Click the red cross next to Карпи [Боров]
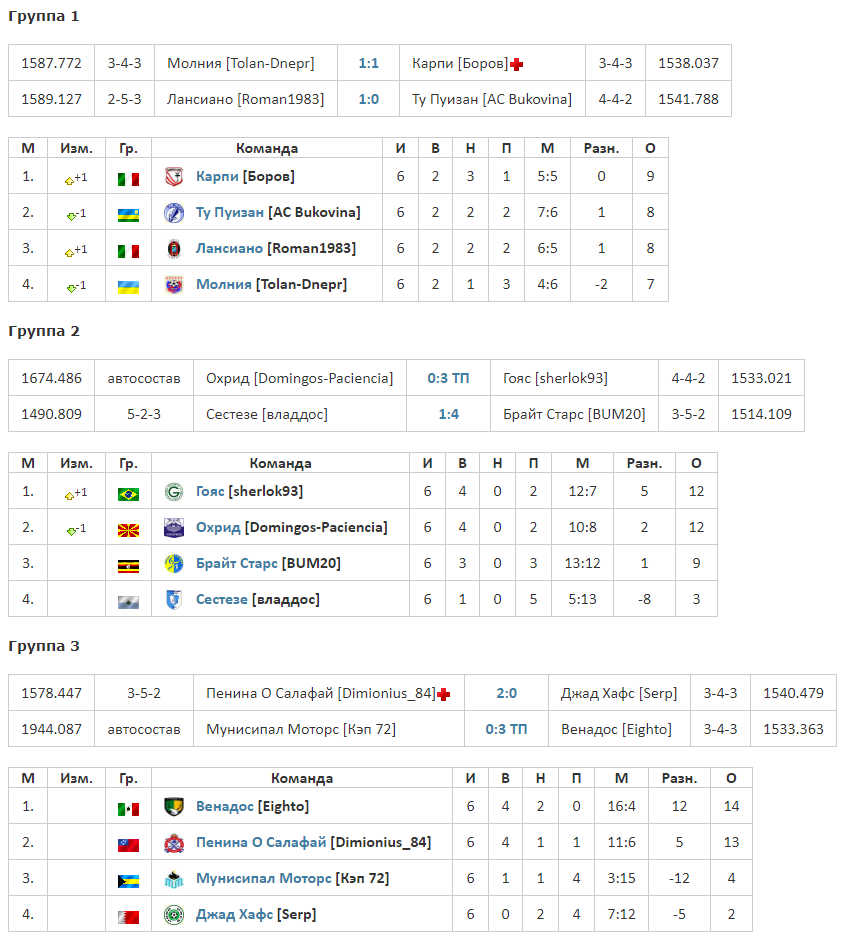 tap(516, 64)
